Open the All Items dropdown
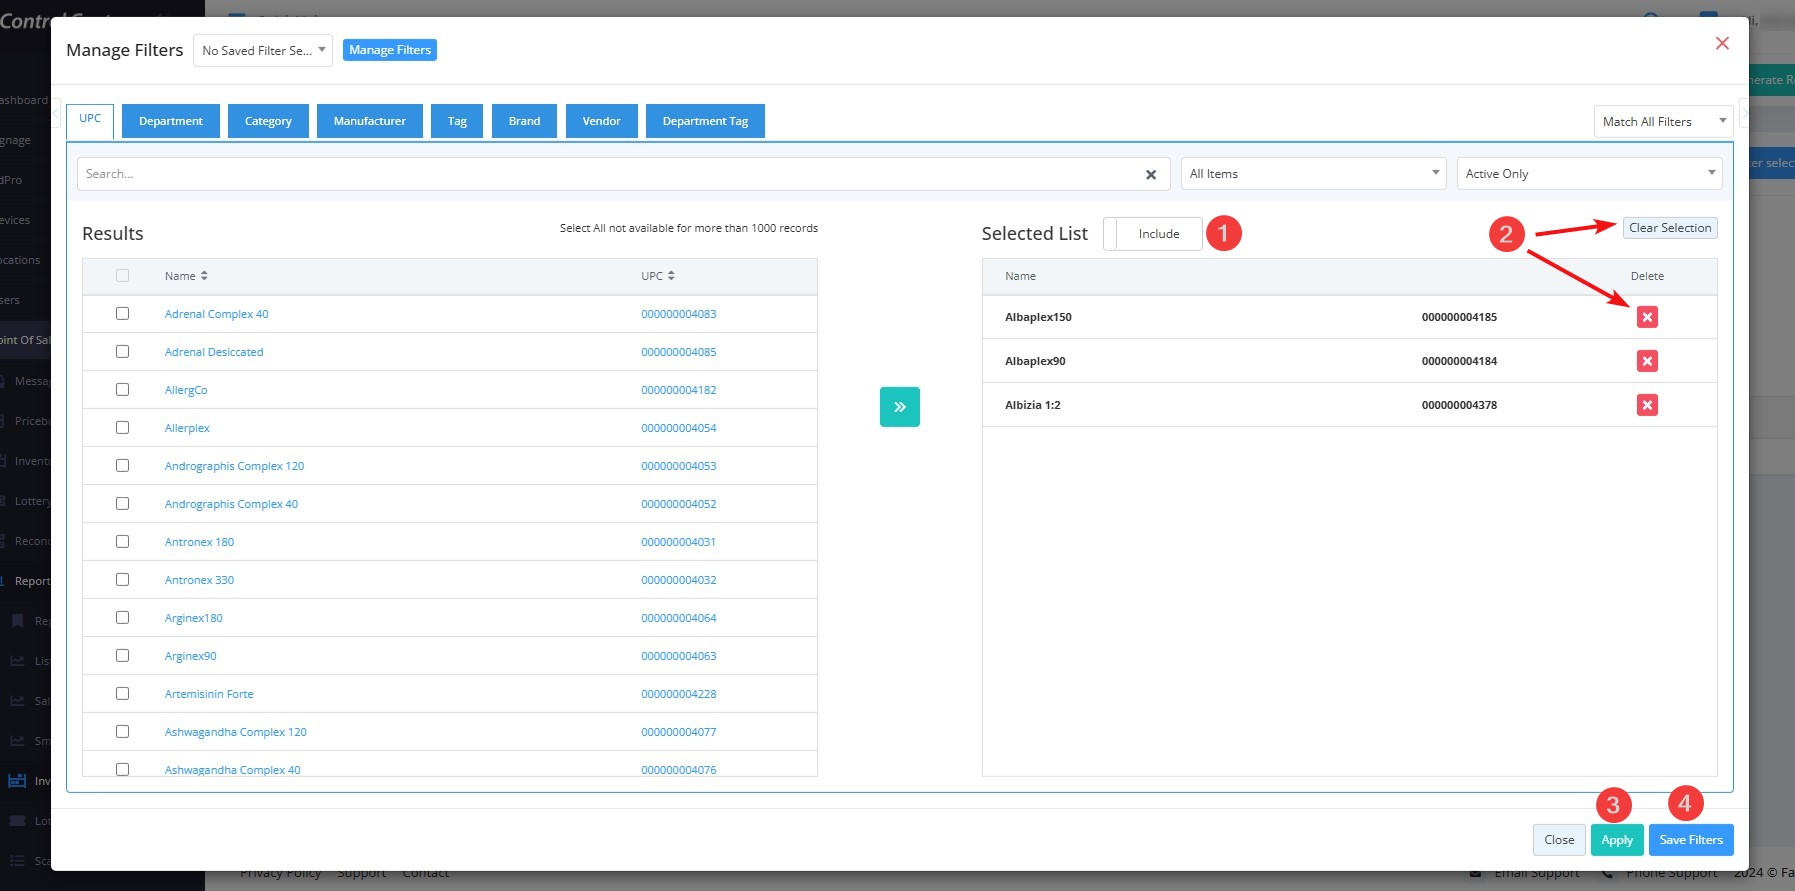This screenshot has height=891, width=1795. pos(1313,174)
